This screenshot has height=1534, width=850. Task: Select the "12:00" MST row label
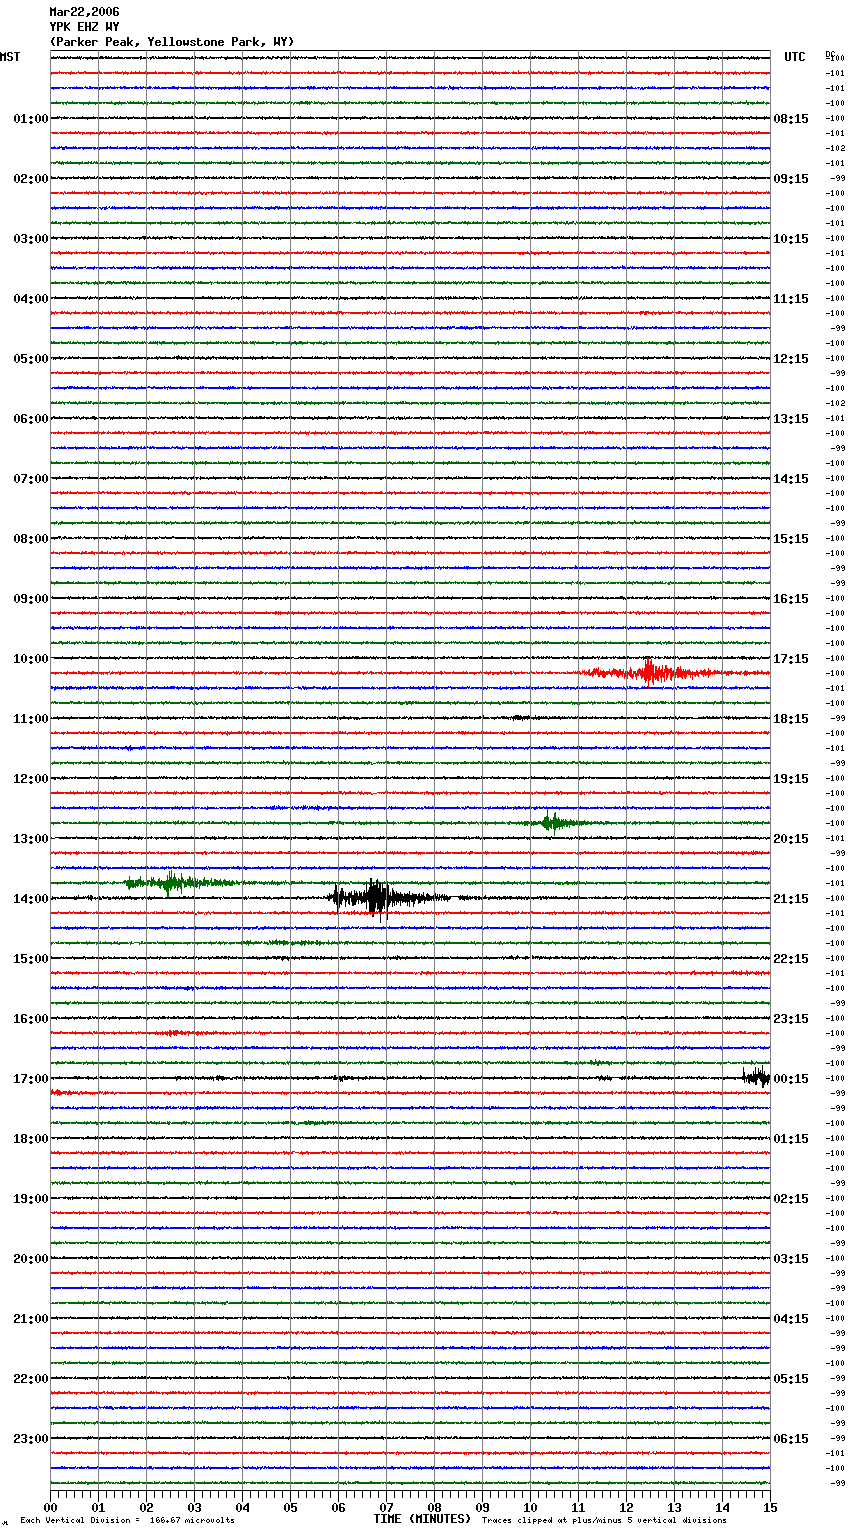coord(30,779)
